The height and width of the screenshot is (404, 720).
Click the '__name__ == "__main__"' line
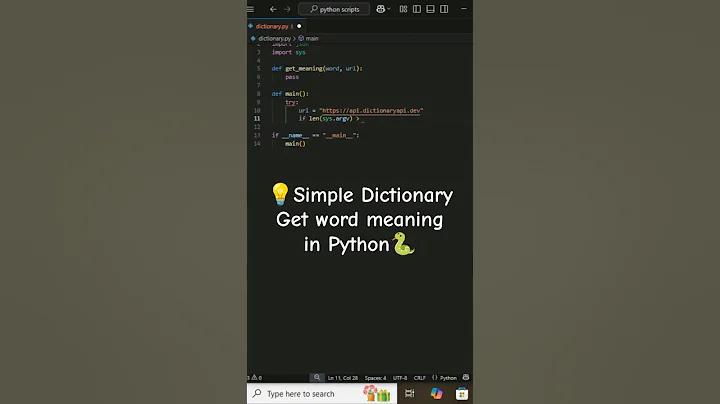point(315,135)
